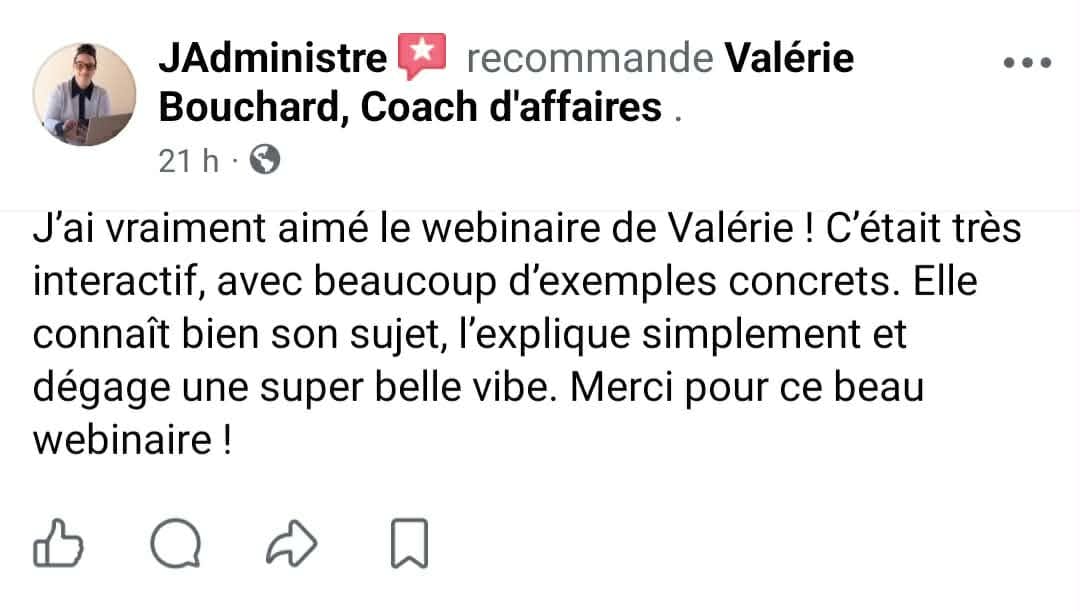1080x611 pixels.
Task: Share the recommendation with arrow icon
Action: pos(292,543)
